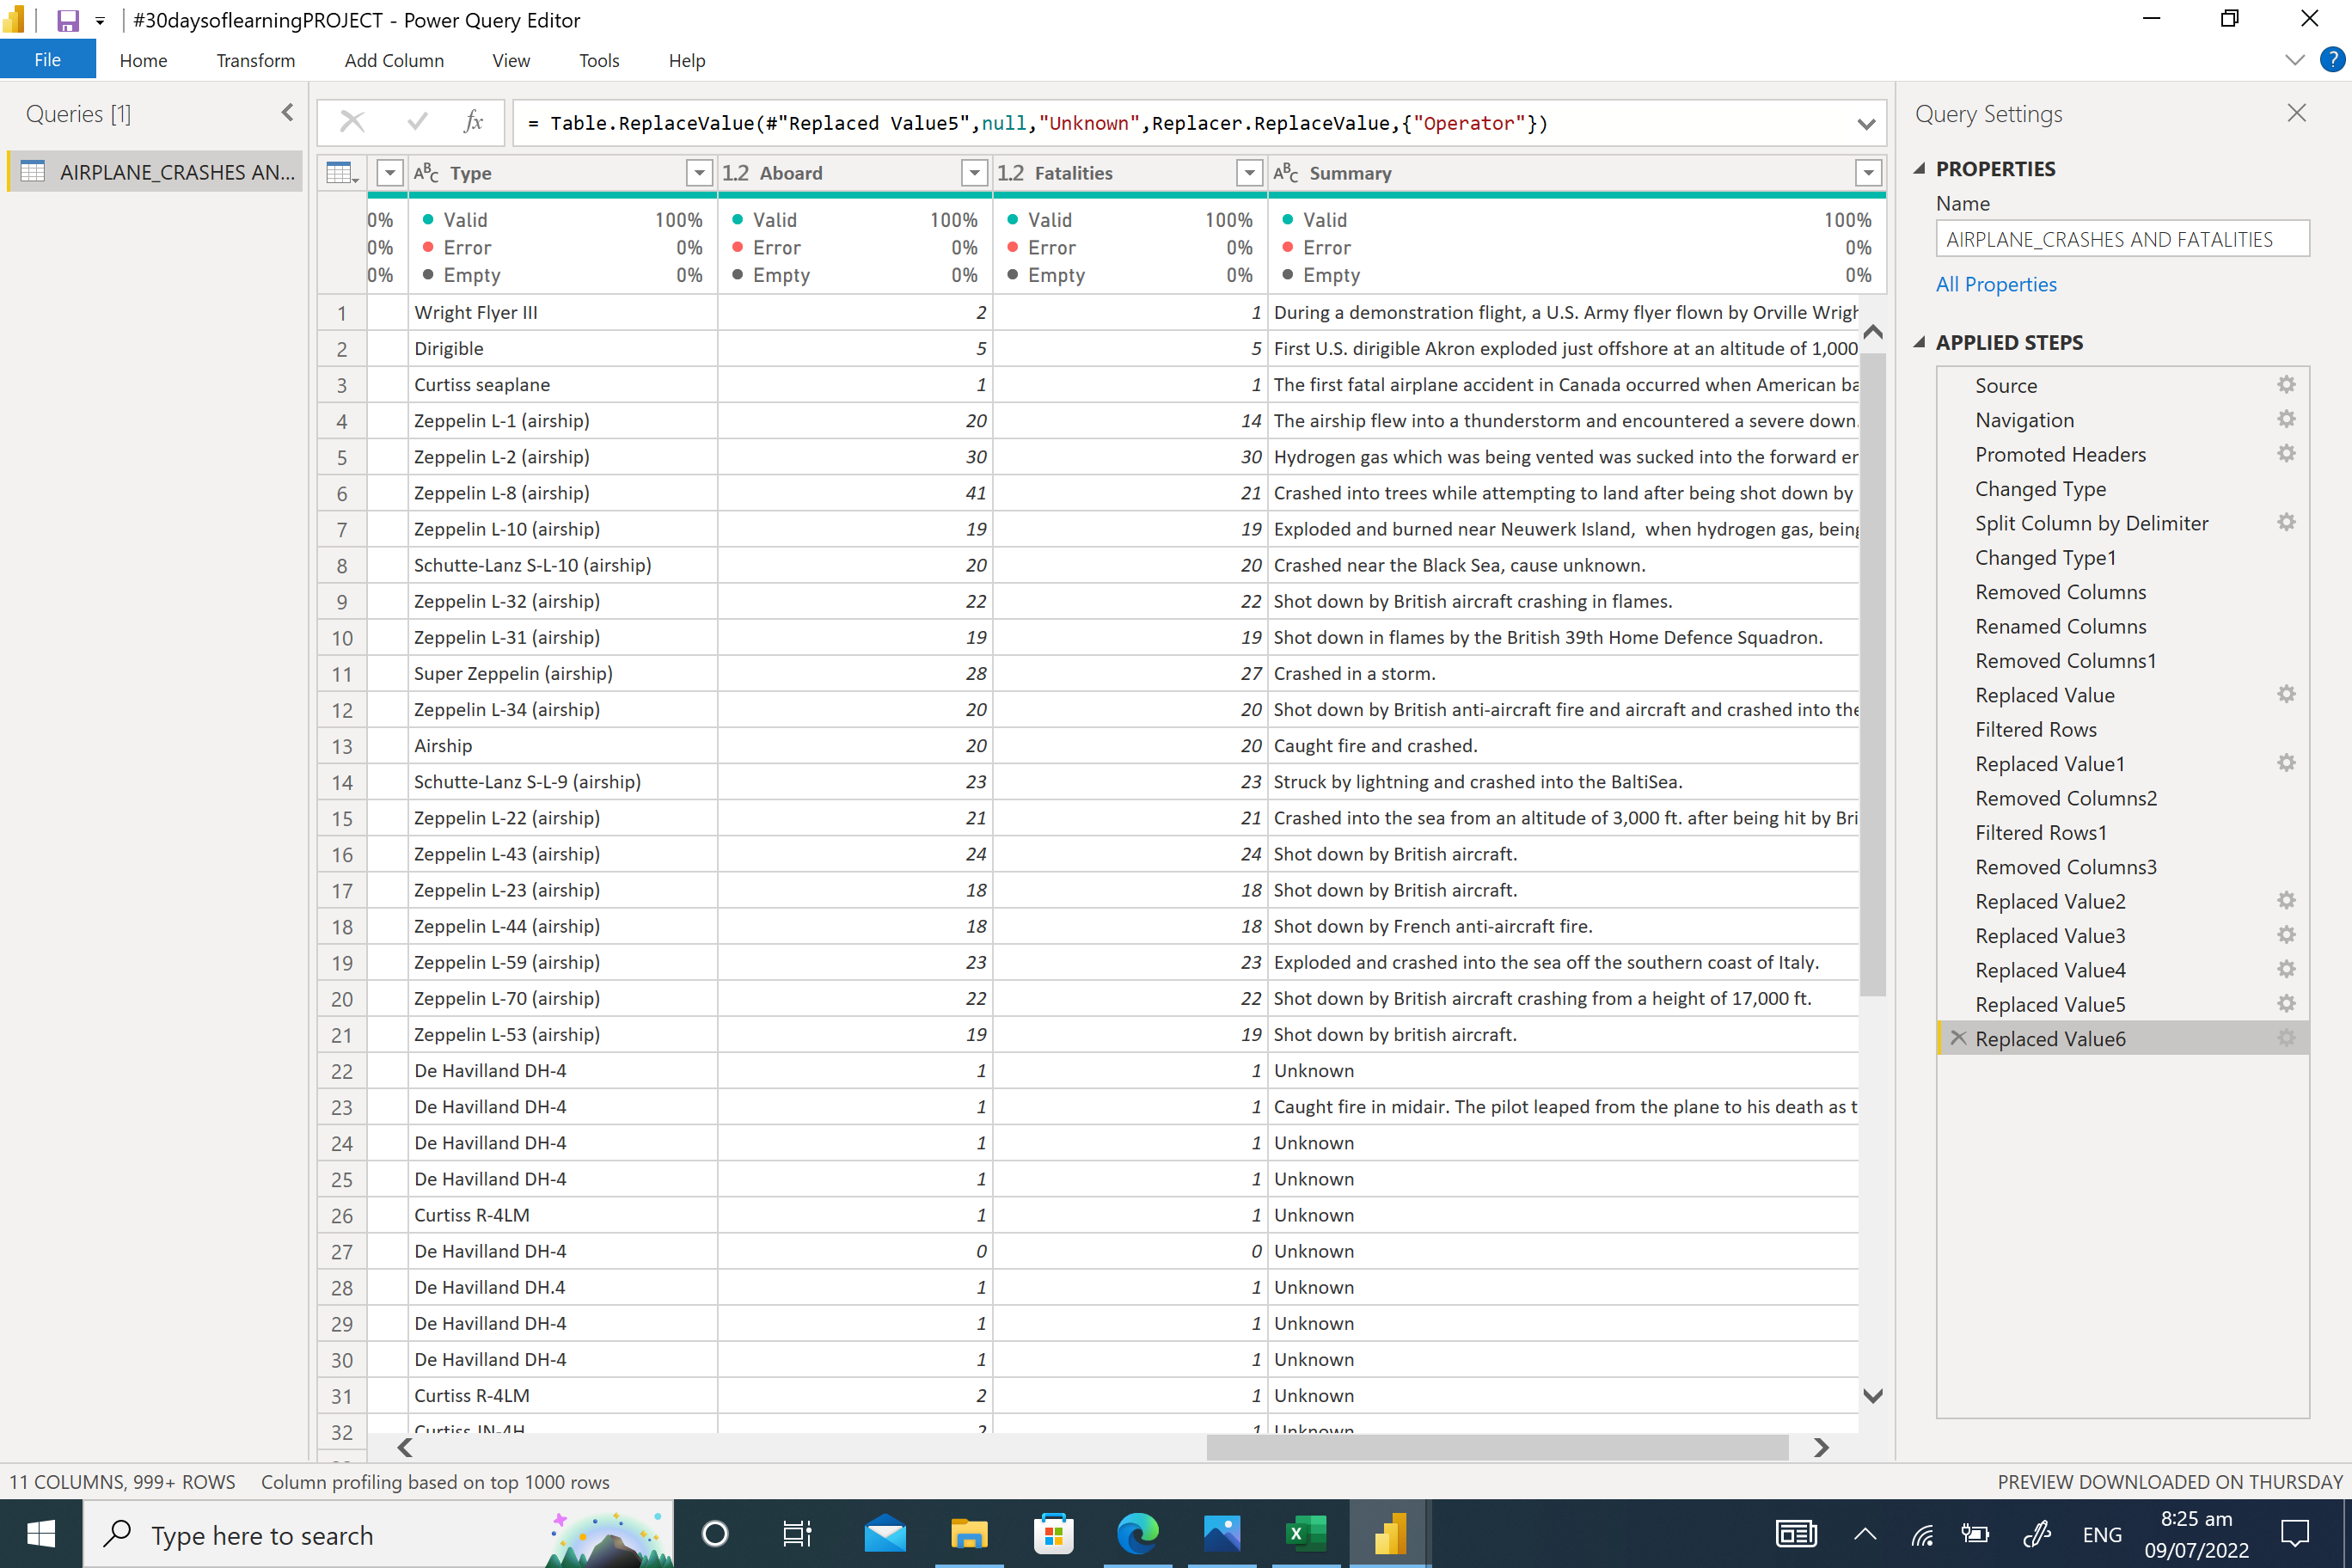The image size is (2352, 1568).
Task: Click the fx formula icon
Action: click(473, 122)
